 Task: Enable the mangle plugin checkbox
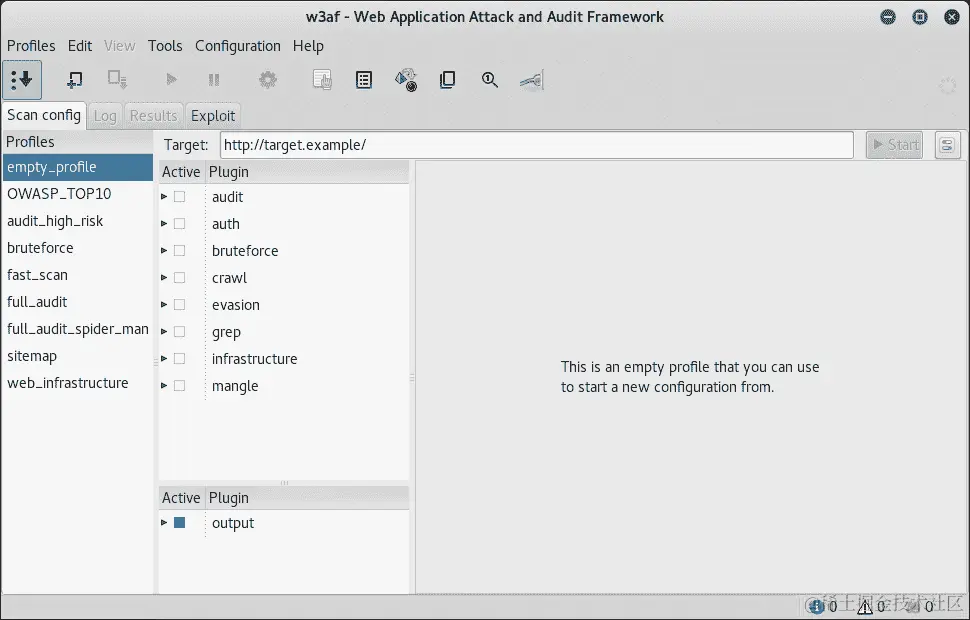(x=179, y=385)
